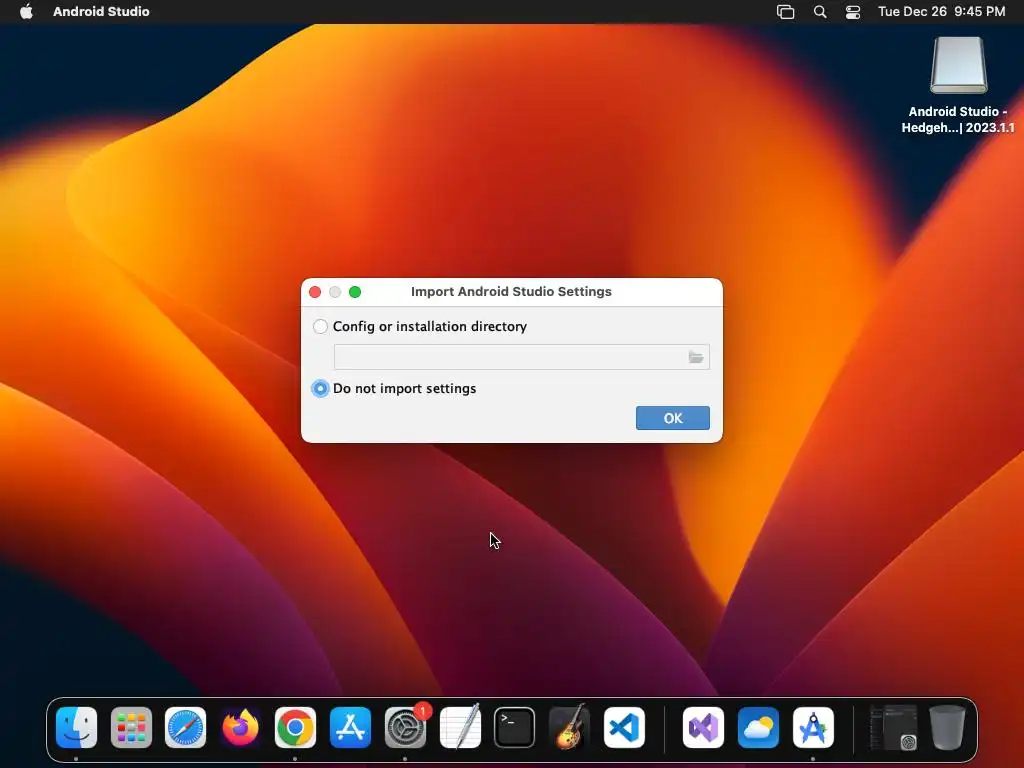Click the Android Studio icon in the Dock
The height and width of the screenshot is (768, 1024).
(x=813, y=728)
